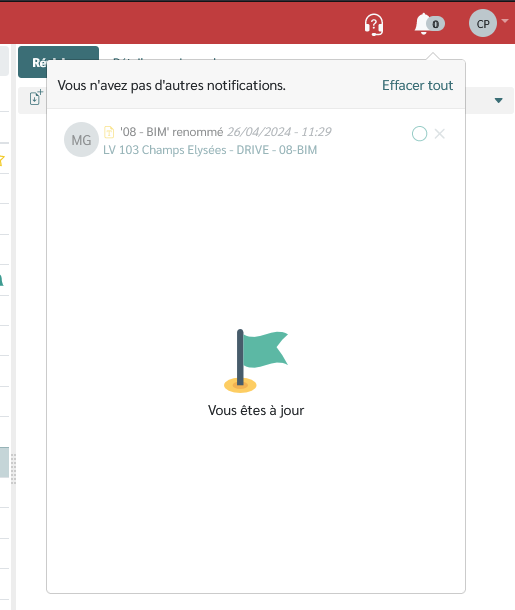Screen dimensions: 515x610
Task: Dismiss the '08 - BIM' renamed notification
Action: (x=440, y=134)
